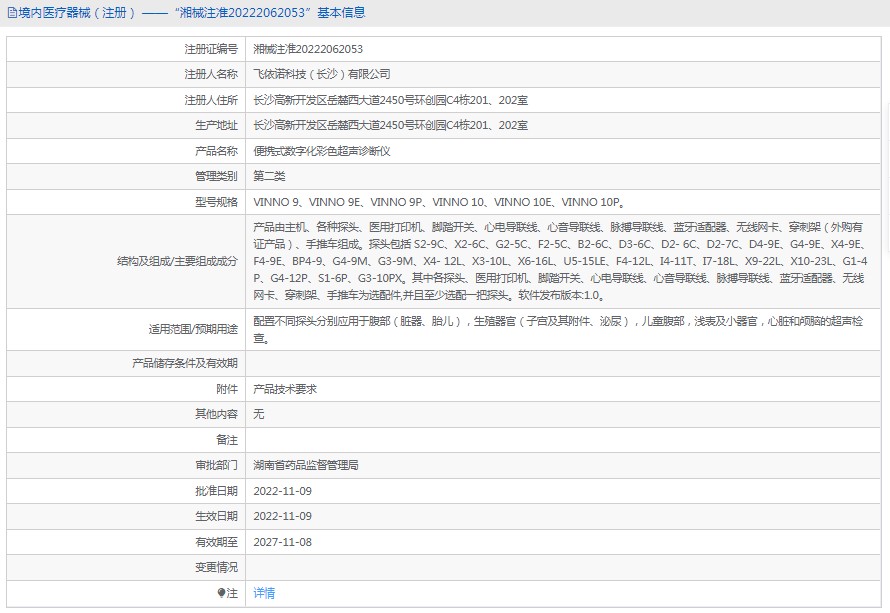Click the 变更情况 row label
Image resolution: width=890 pixels, height=613 pixels.
click(216, 568)
